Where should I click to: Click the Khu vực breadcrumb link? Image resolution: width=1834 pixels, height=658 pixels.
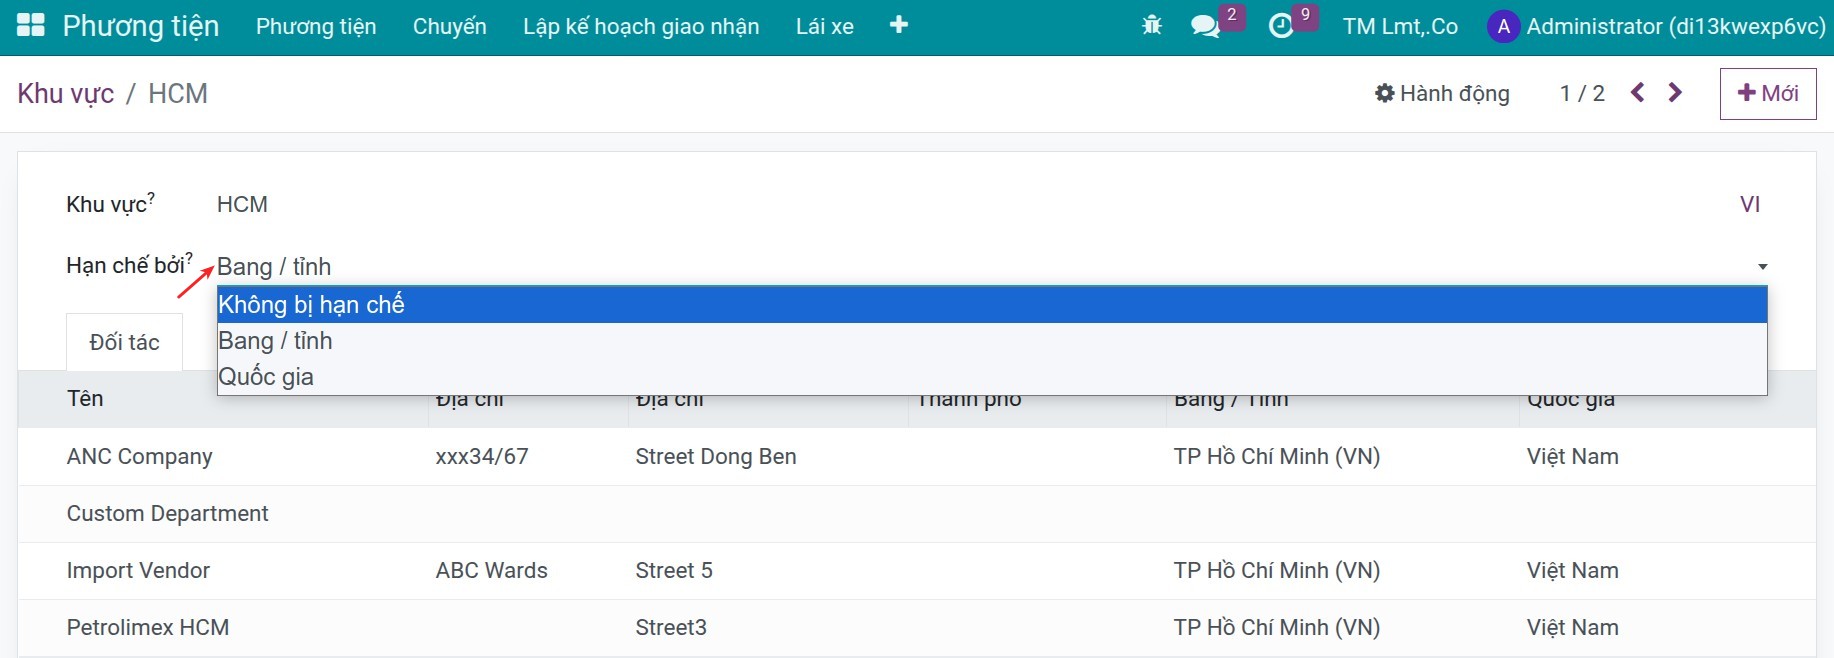pos(66,94)
